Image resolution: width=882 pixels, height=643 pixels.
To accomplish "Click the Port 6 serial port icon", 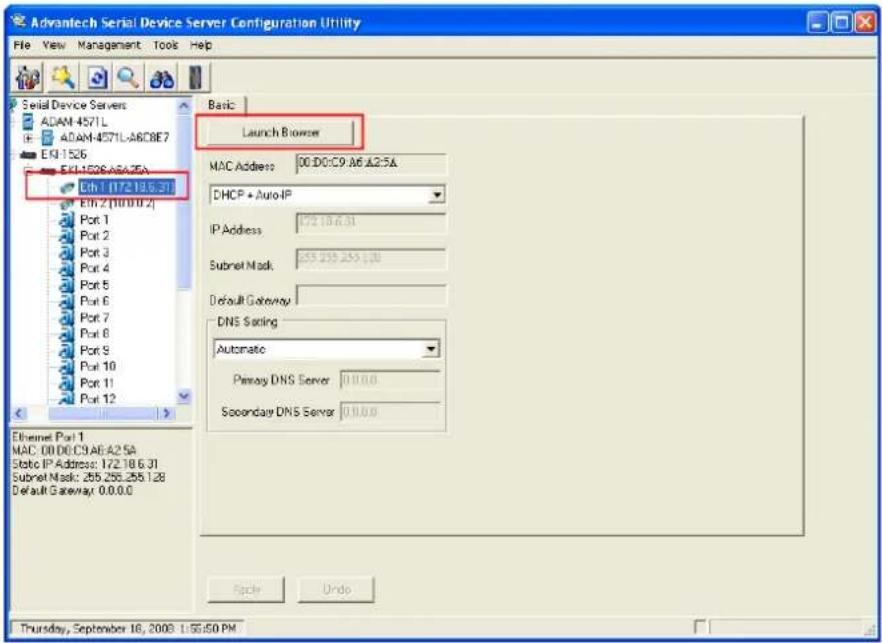I will pyautogui.click(x=66, y=301).
